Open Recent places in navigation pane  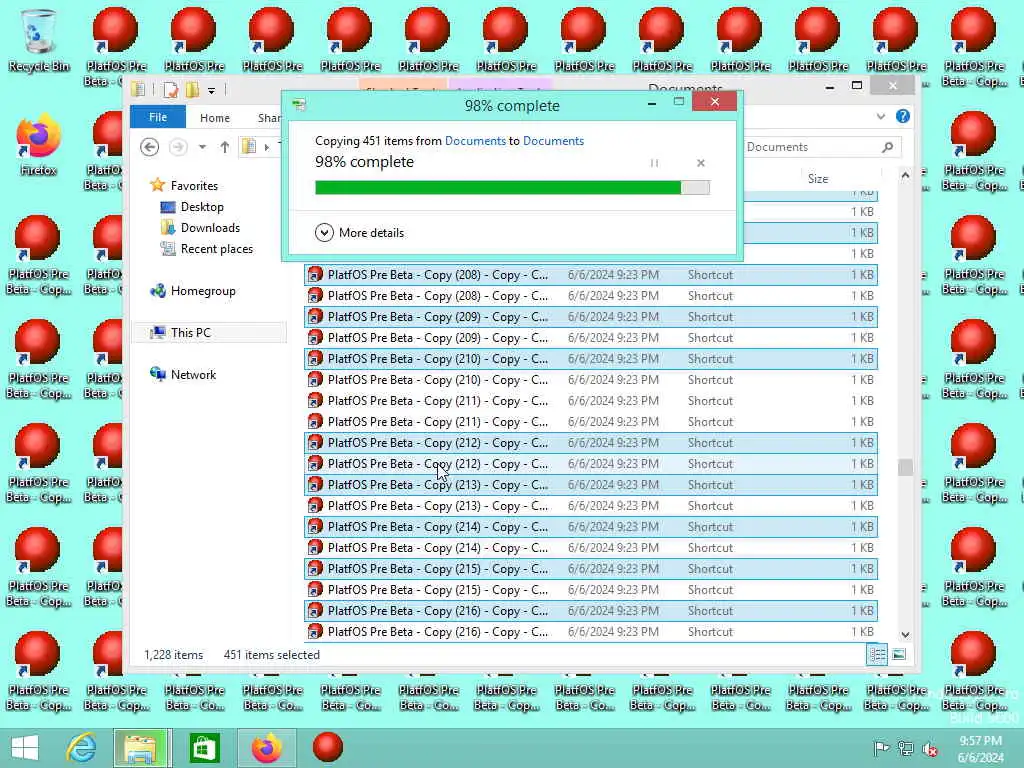pos(207,249)
